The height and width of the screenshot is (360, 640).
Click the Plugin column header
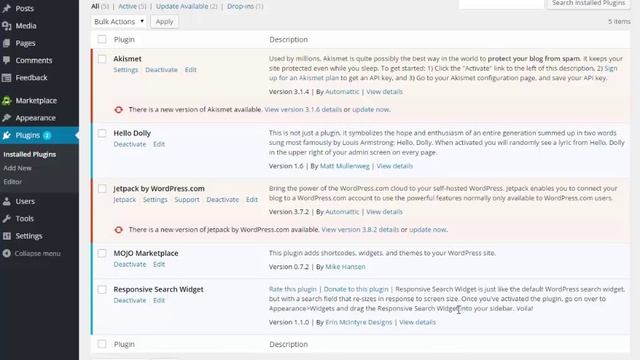pos(124,40)
